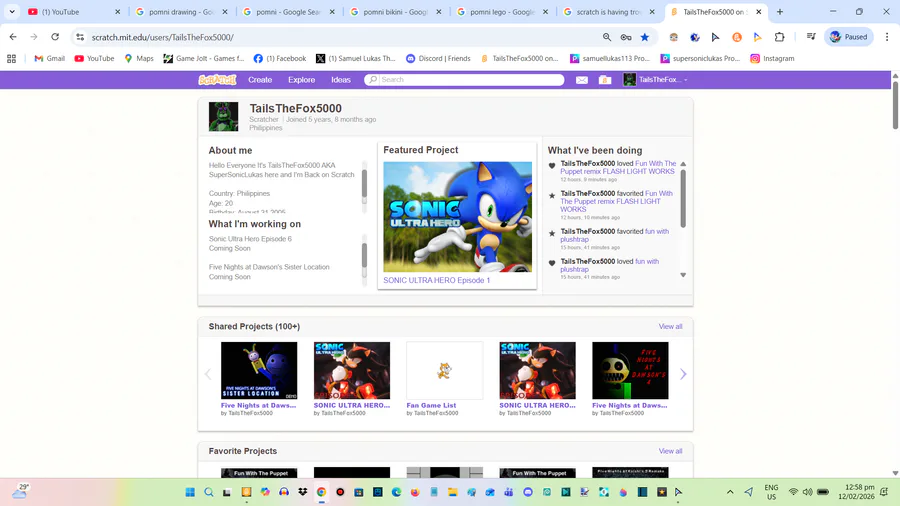Reload the page with refresh icon
Image resolution: width=900 pixels, height=506 pixels.
pyautogui.click(x=55, y=37)
